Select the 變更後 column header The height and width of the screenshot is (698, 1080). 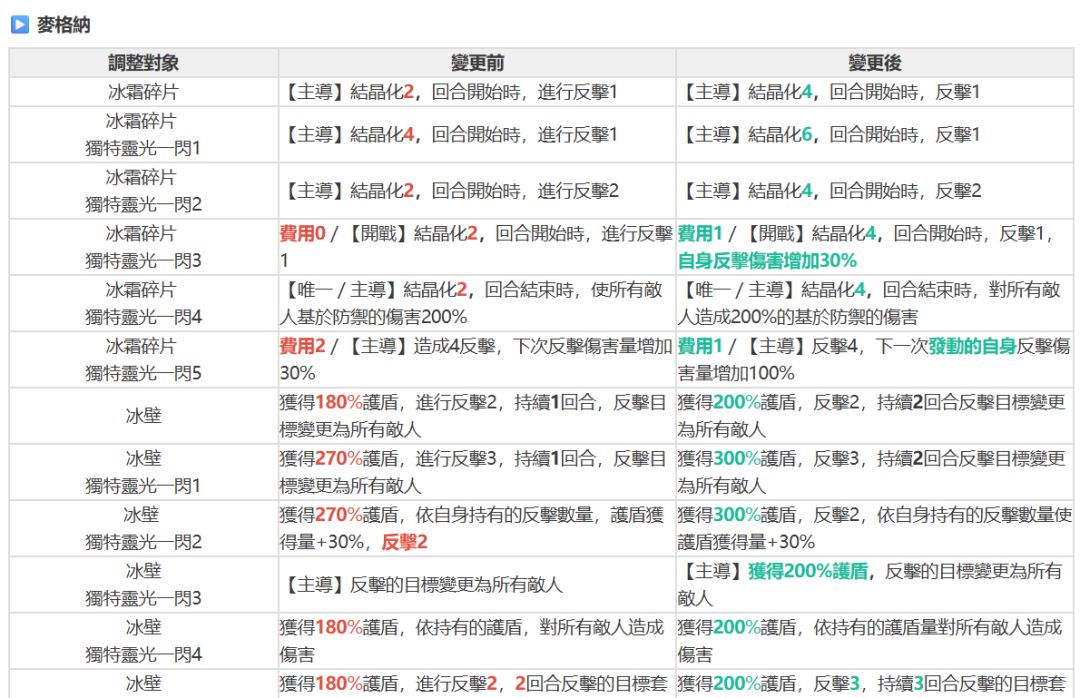pyautogui.click(x=875, y=63)
